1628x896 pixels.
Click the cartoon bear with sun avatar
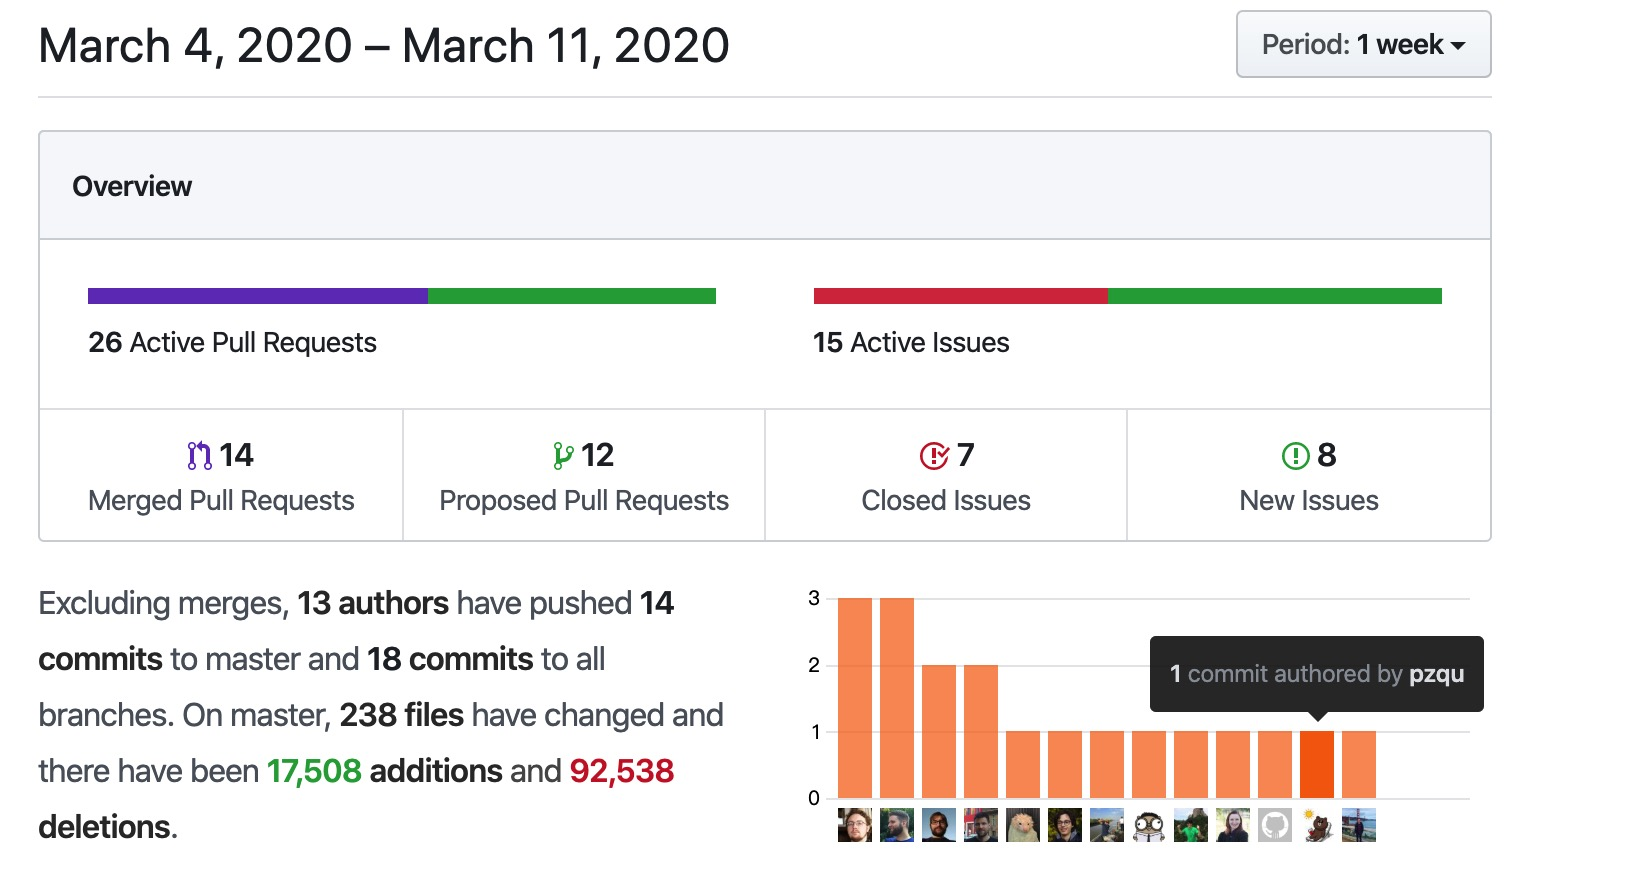tap(1317, 825)
